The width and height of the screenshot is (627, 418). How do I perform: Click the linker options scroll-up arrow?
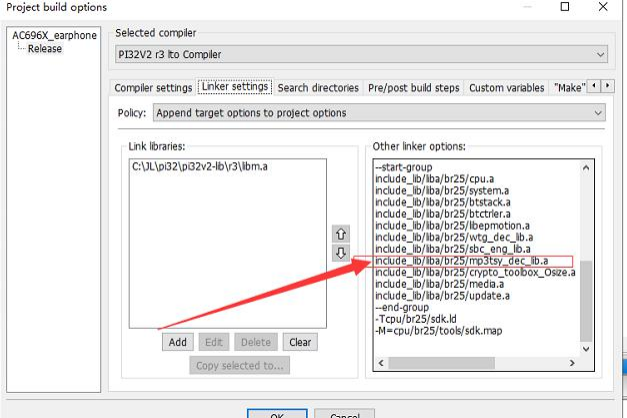[x=586, y=168]
